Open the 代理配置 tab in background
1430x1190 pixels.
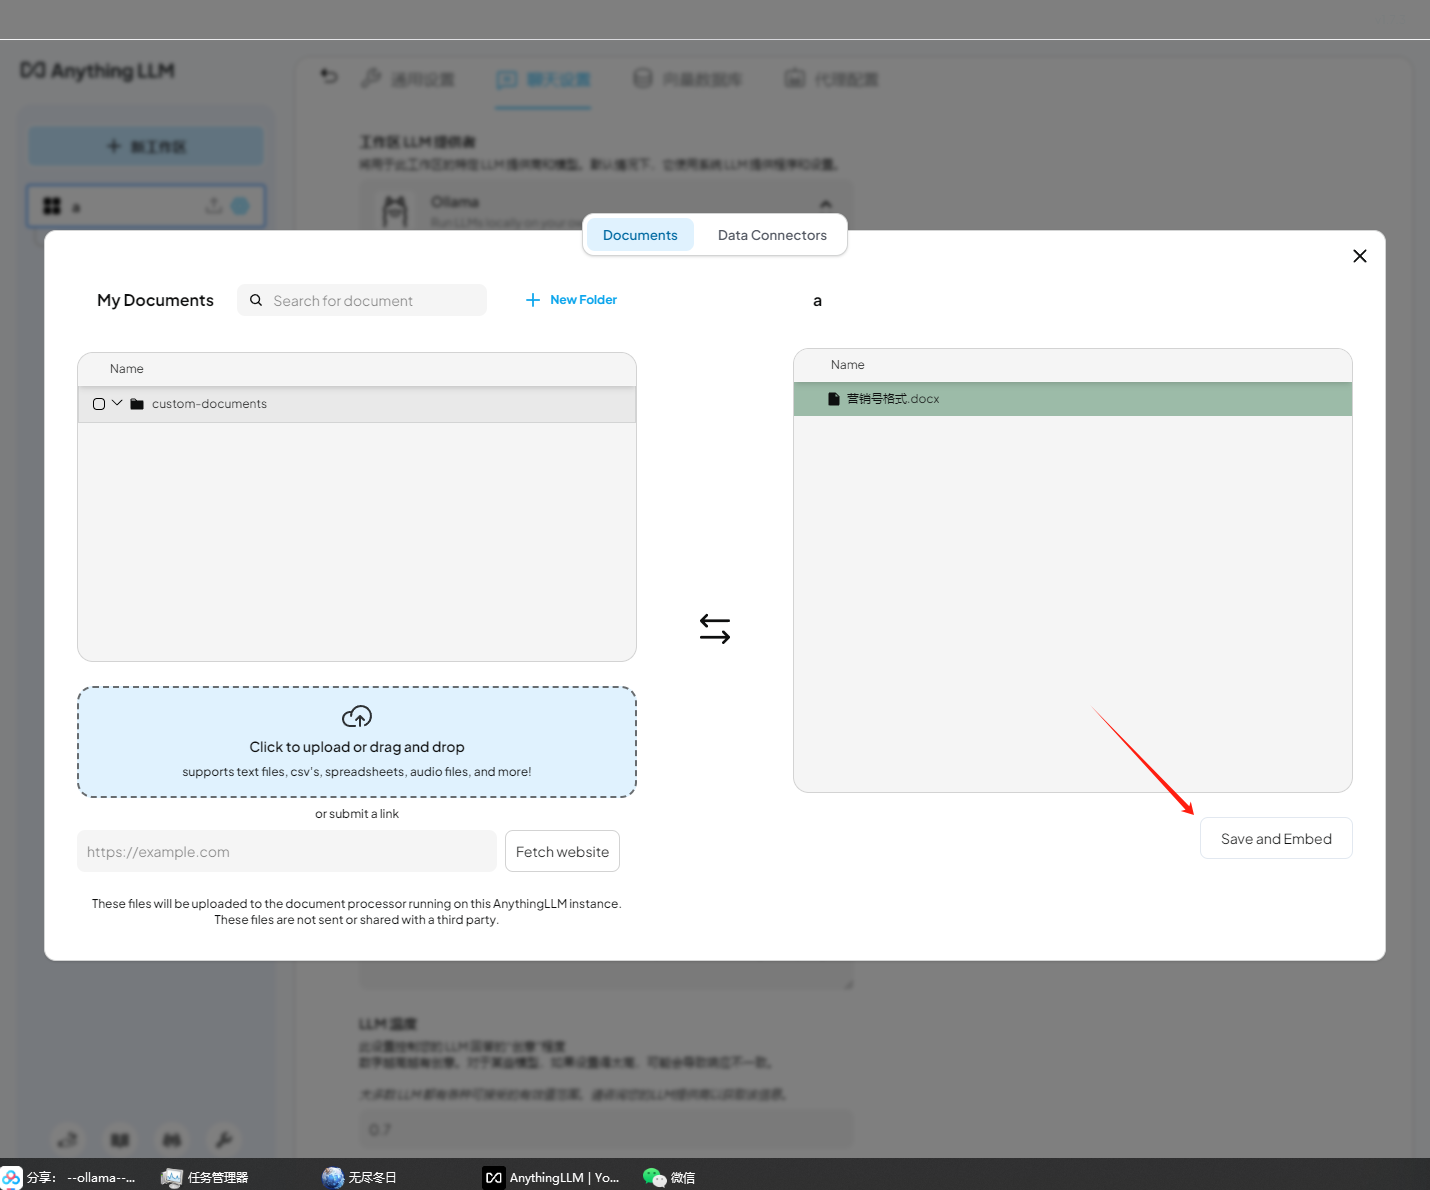832,79
